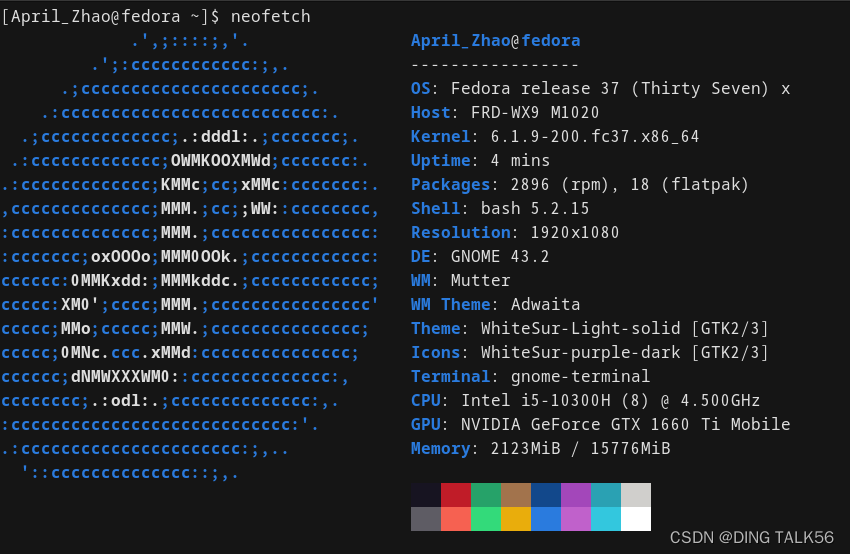Click the WM value 'Mutter'
Viewport: 850px width, 554px height.
click(480, 280)
